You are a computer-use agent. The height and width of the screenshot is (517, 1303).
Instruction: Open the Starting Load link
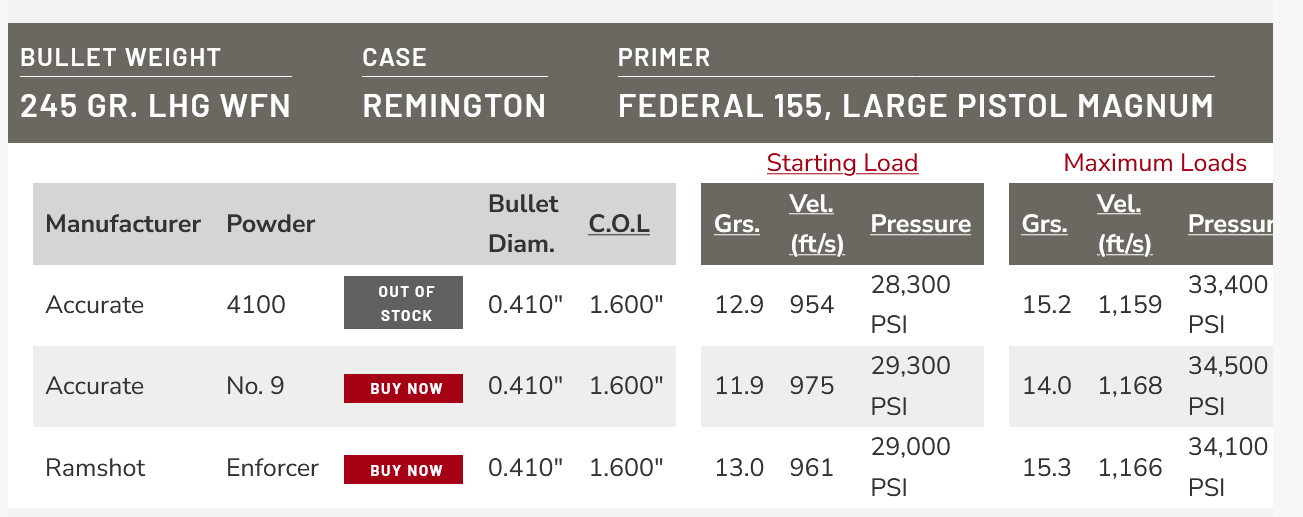(842, 163)
